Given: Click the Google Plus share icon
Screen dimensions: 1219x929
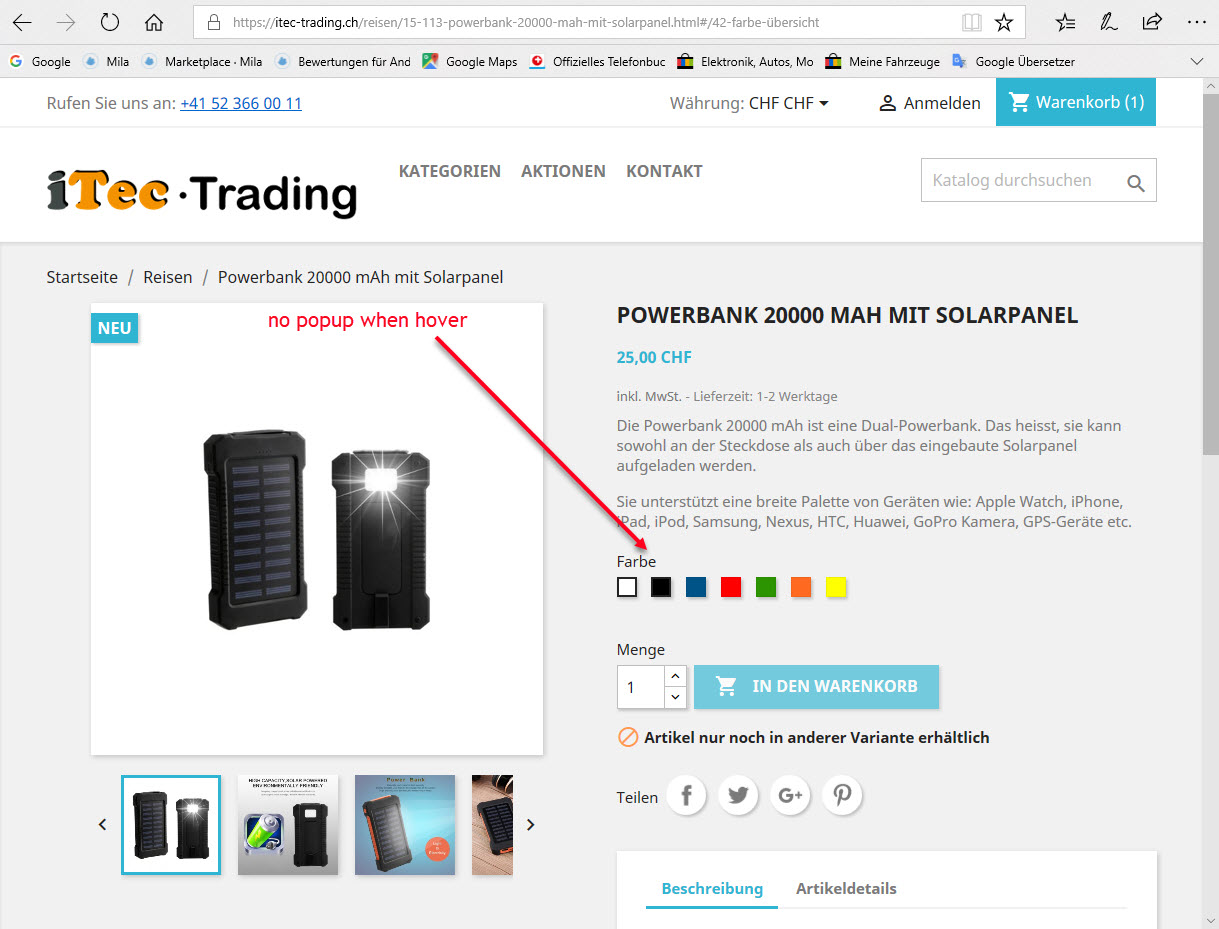Looking at the screenshot, I should pos(790,796).
